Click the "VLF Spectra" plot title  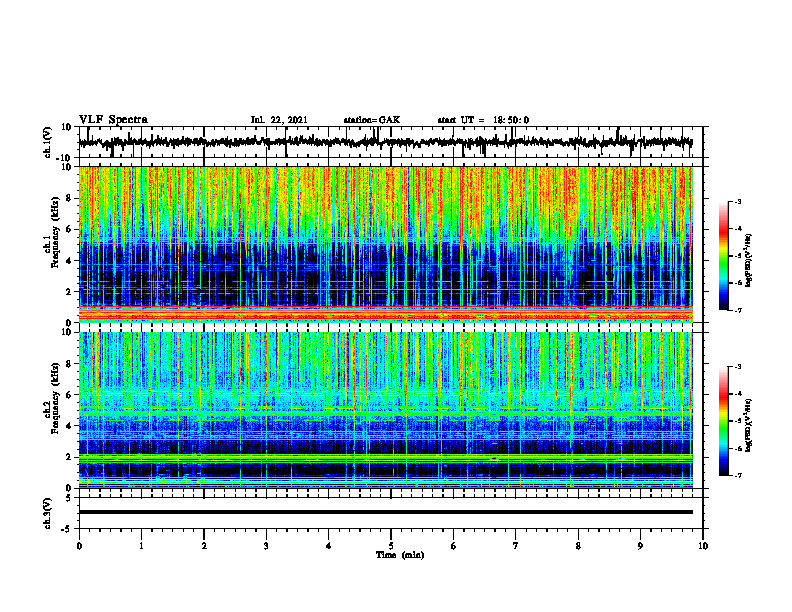(113, 120)
